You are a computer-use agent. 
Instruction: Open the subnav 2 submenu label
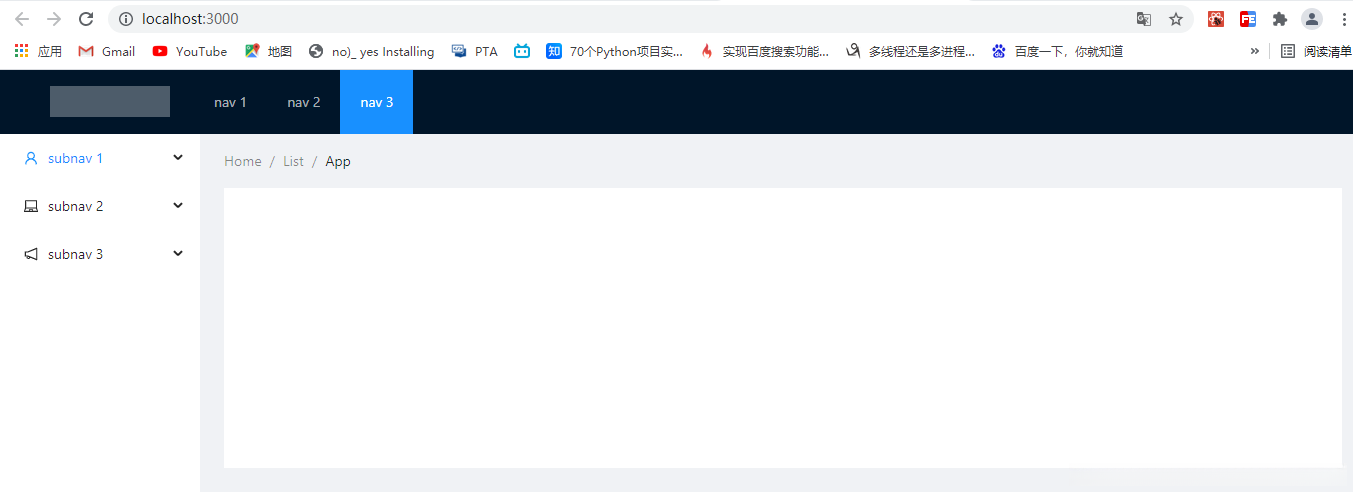pos(75,206)
